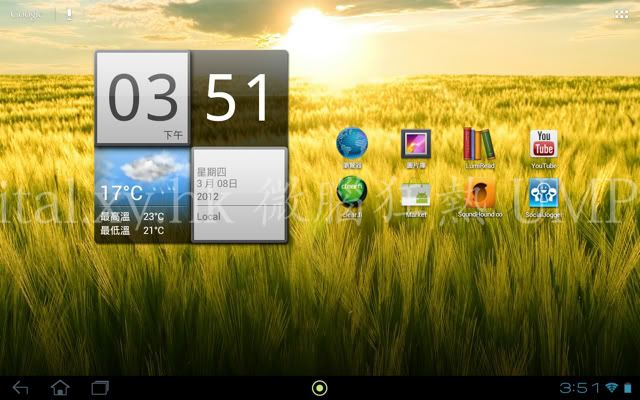640x400 pixels.
Task: Tap the Google search box
Action: [28, 14]
